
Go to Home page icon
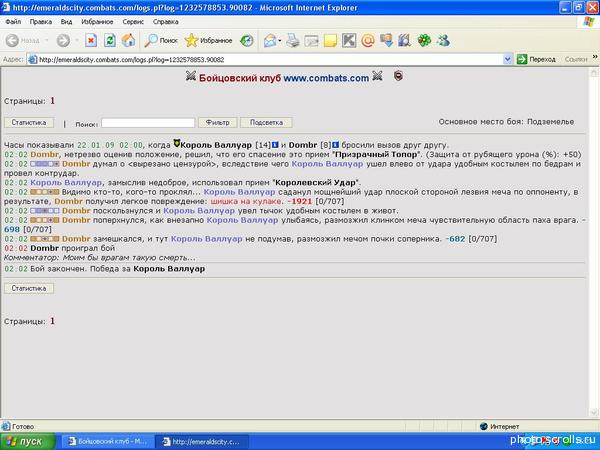pyautogui.click(x=129, y=40)
